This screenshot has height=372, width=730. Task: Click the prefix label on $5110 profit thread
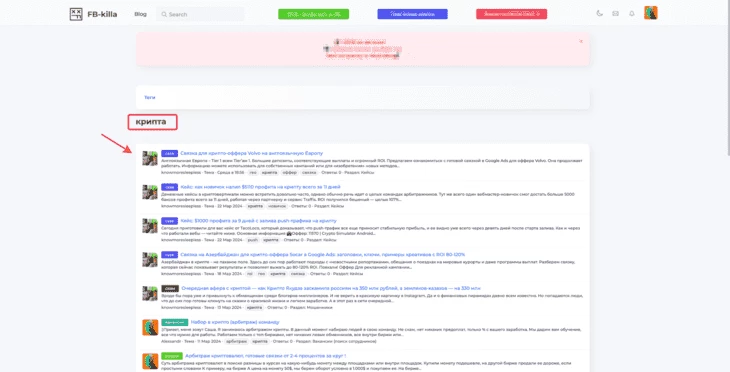coord(169,187)
